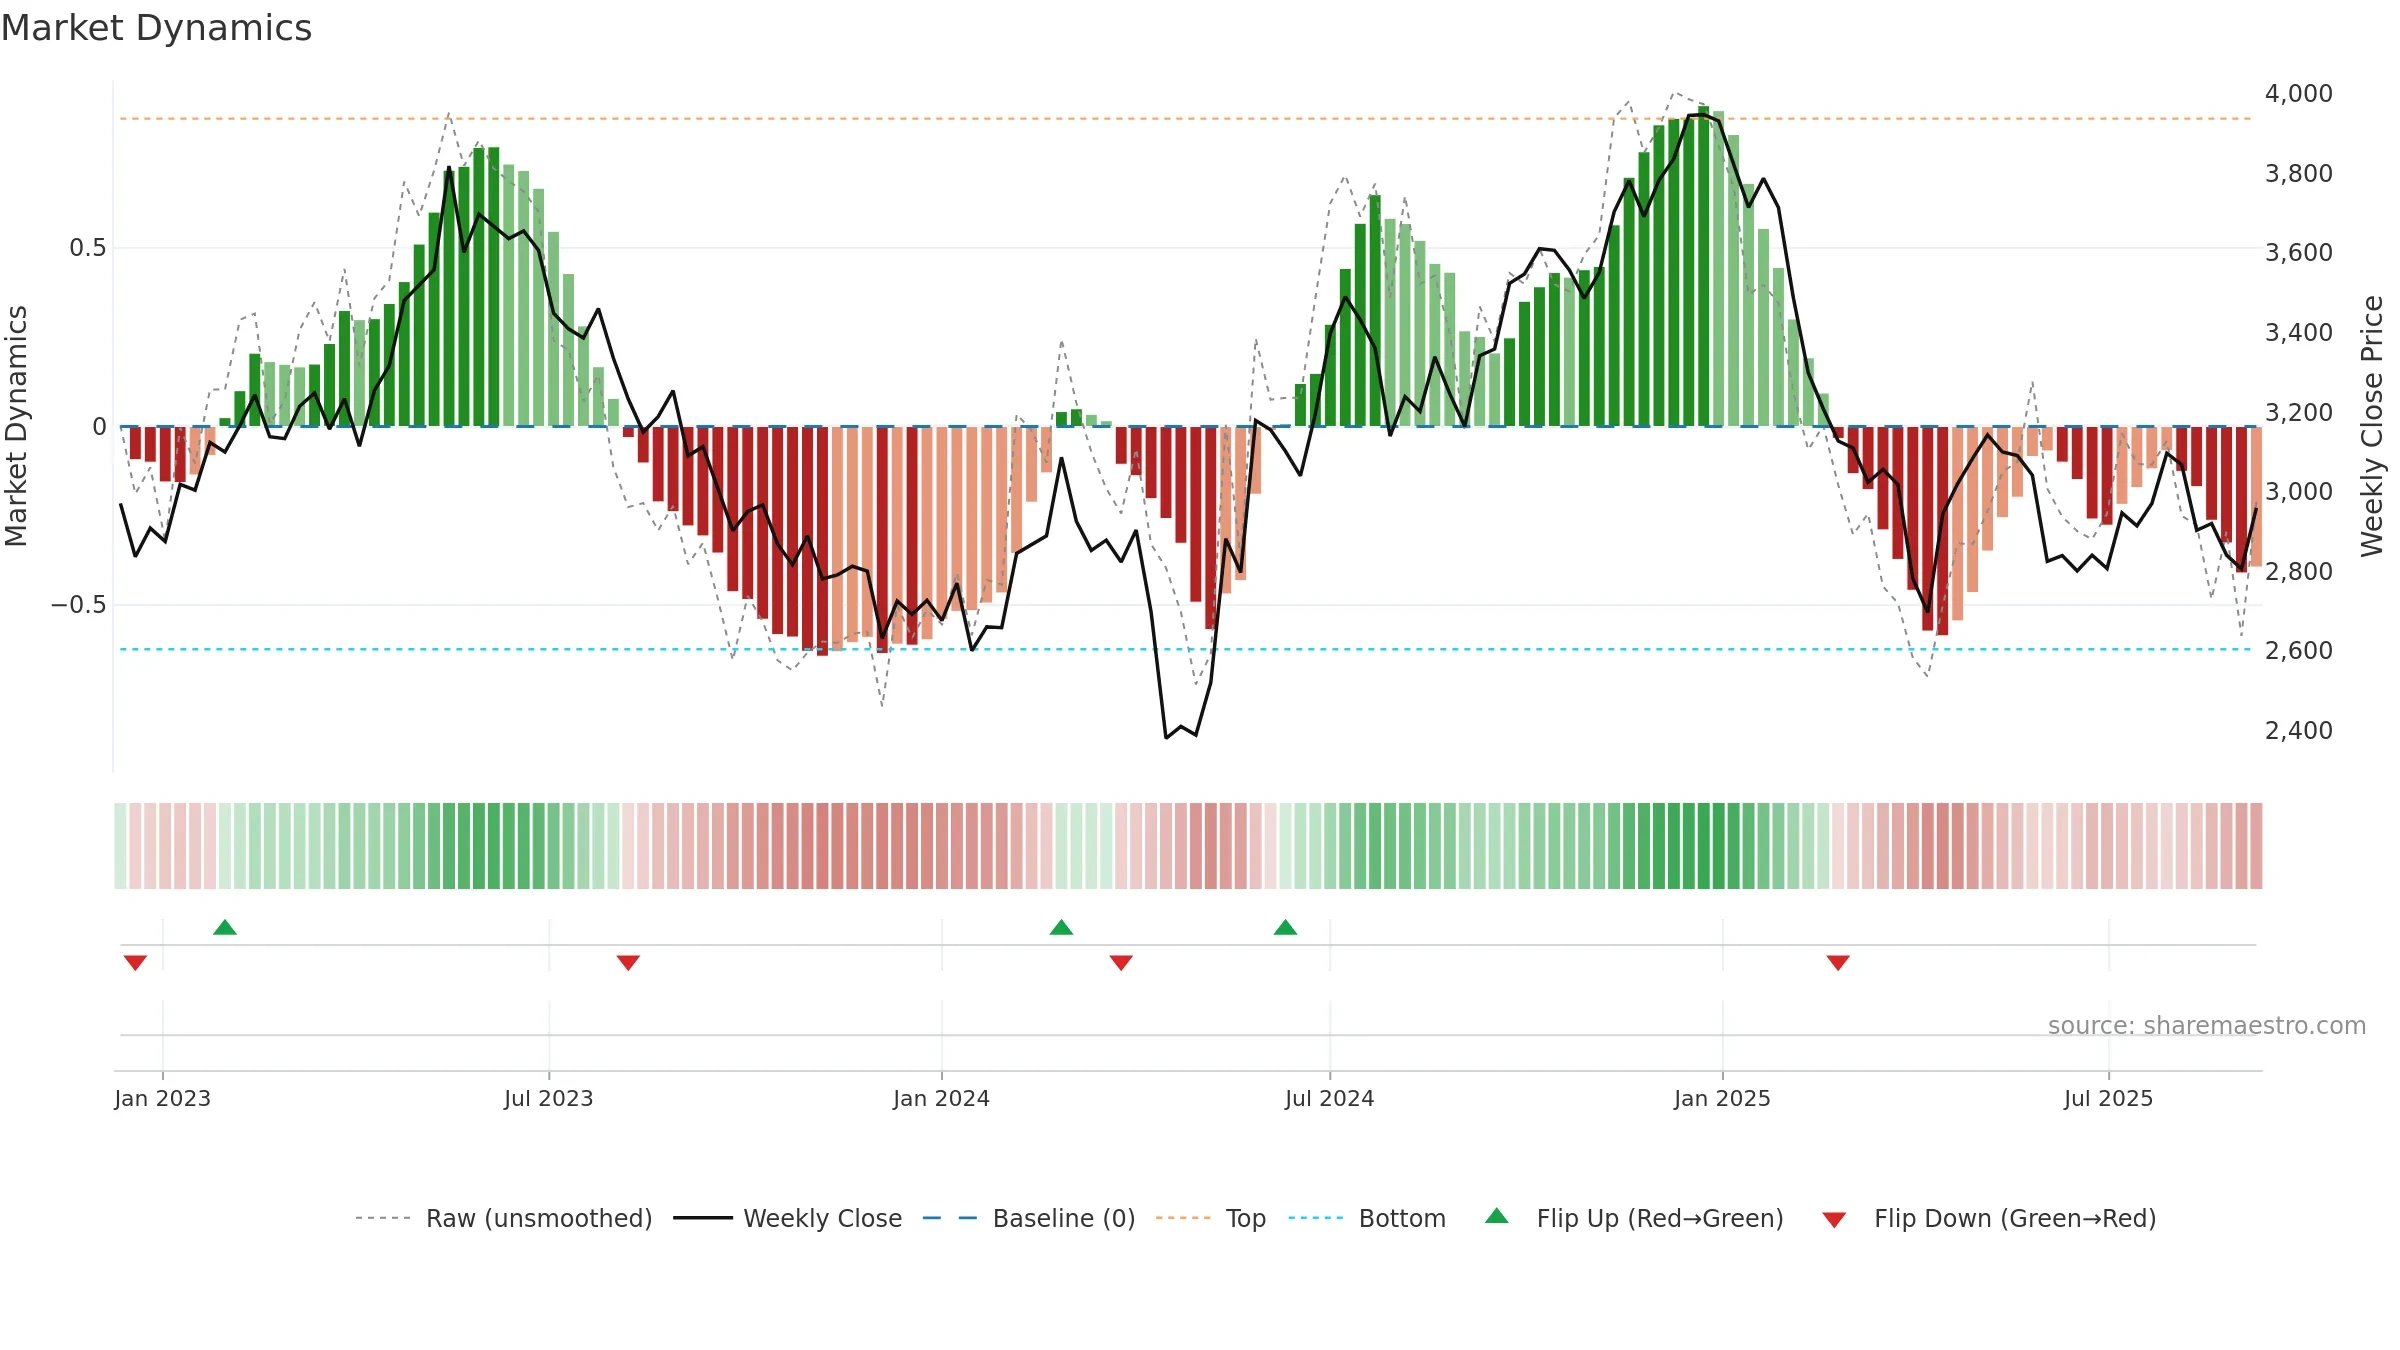Click the red Flip Down triangle icon in legend

(x=1834, y=1220)
